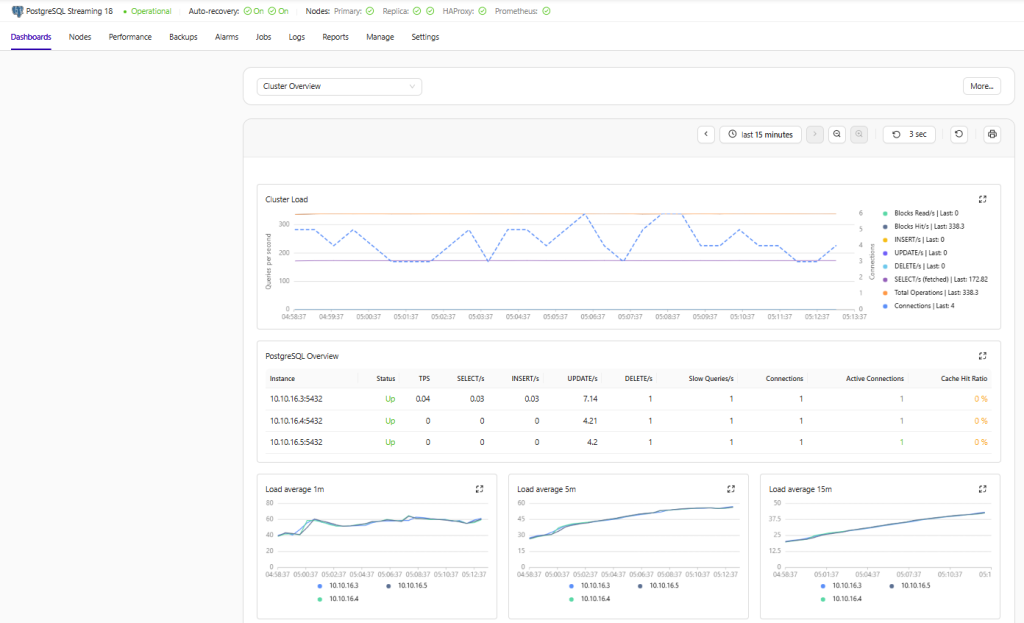
Task: Toggle 10.10.16.3 legend in Load average 1m
Action: click(338, 586)
